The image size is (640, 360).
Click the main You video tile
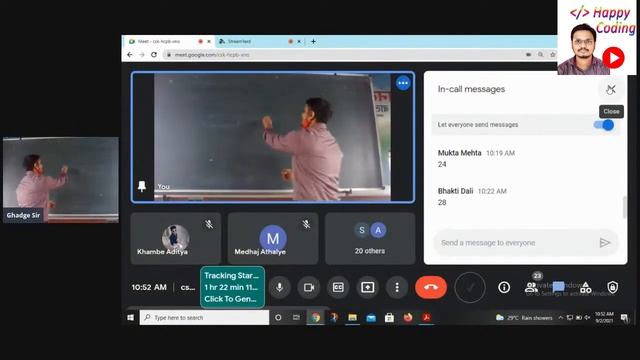(x=273, y=137)
